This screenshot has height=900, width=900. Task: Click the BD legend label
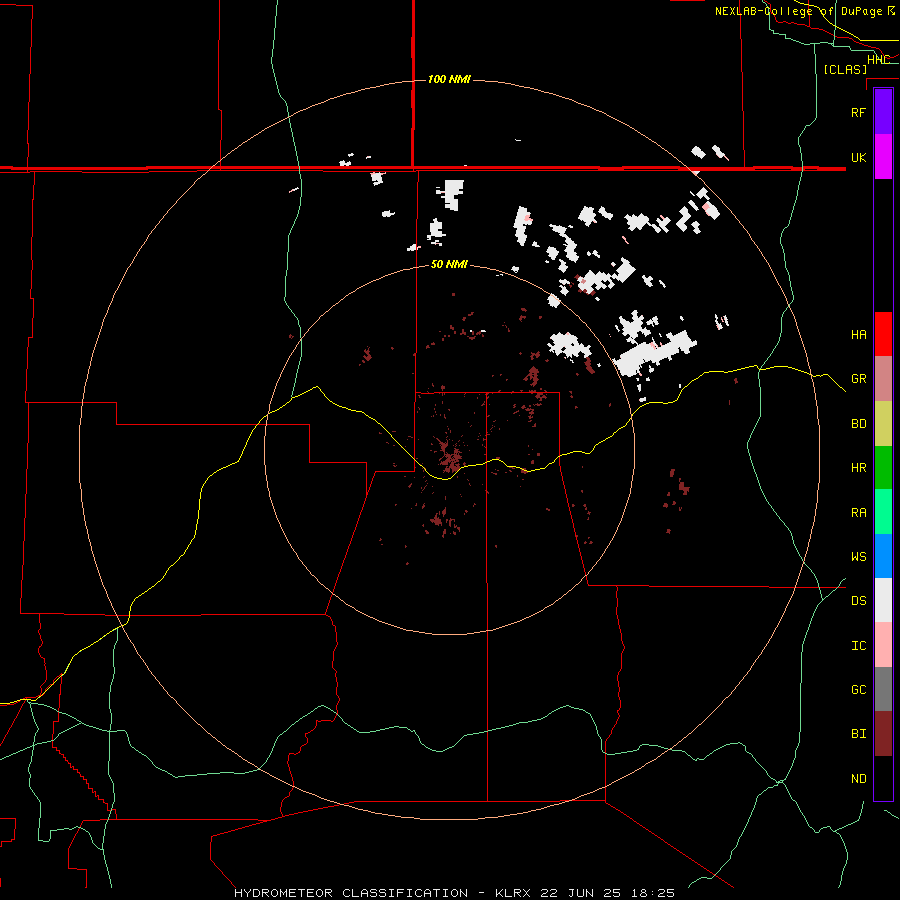click(858, 424)
